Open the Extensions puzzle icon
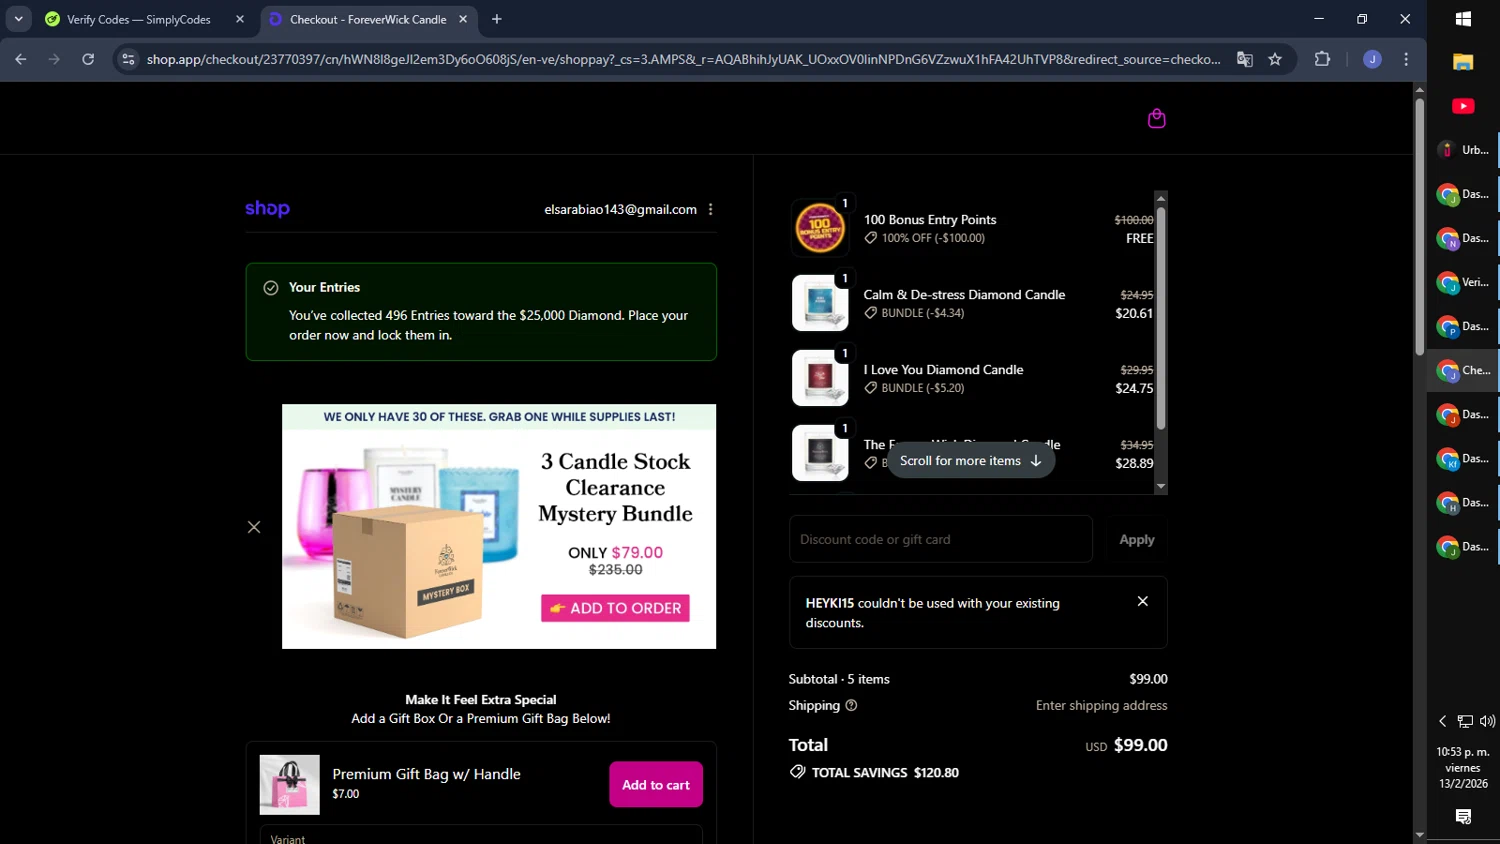1500x844 pixels. click(x=1322, y=59)
